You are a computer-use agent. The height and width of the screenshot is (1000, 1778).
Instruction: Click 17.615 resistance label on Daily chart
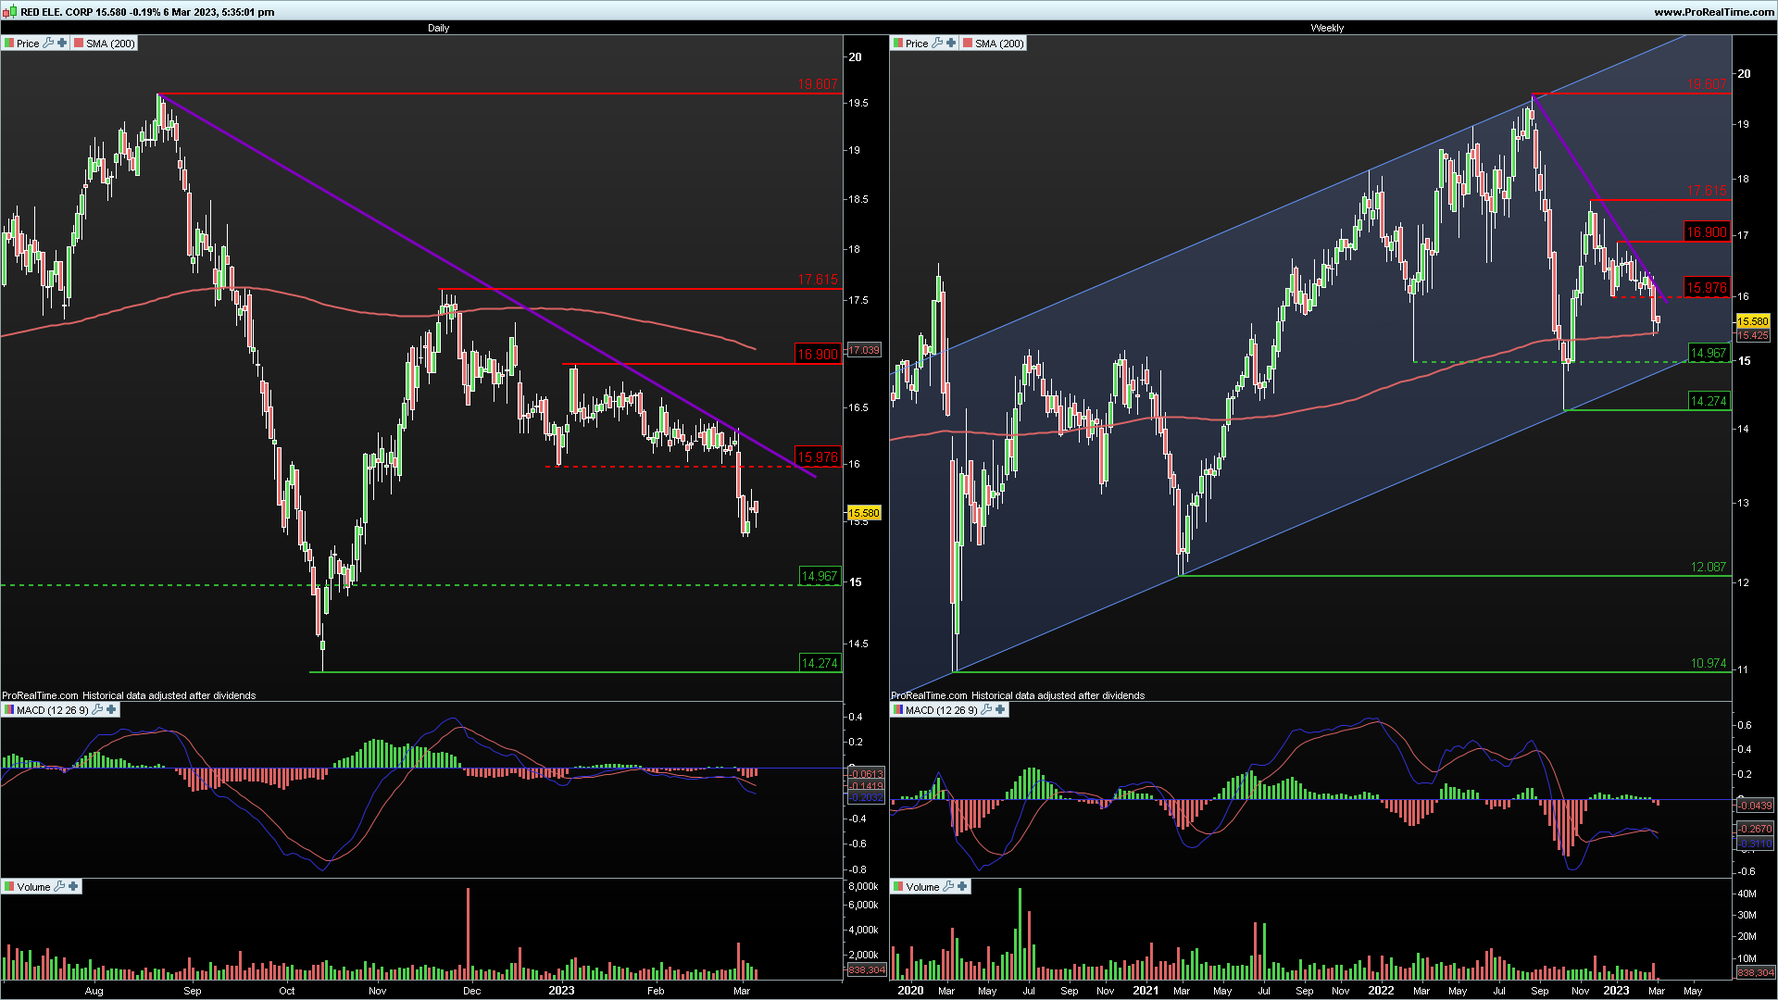818,279
